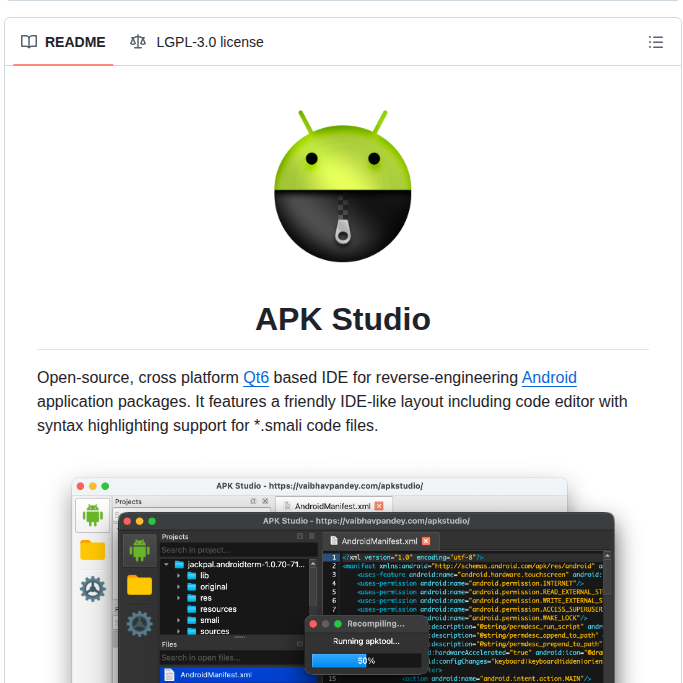Close the Recompiling dialog with red button

[x=313, y=624]
